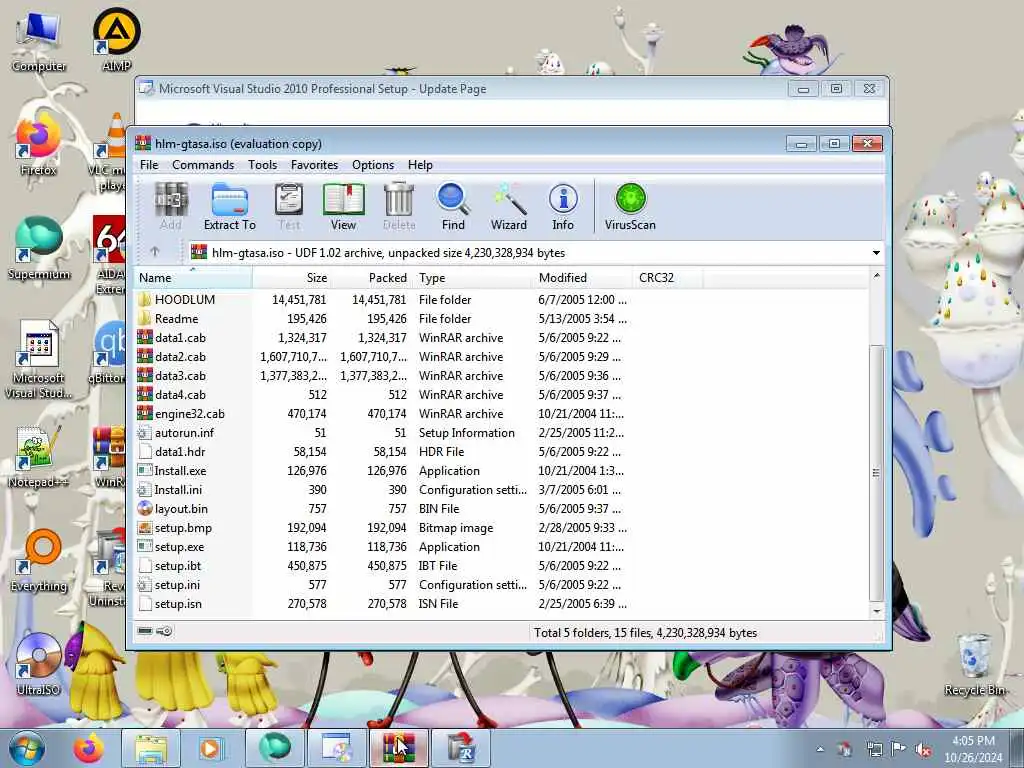The width and height of the screenshot is (1024, 768).
Task: Open the View toolbar tool
Action: (x=344, y=207)
